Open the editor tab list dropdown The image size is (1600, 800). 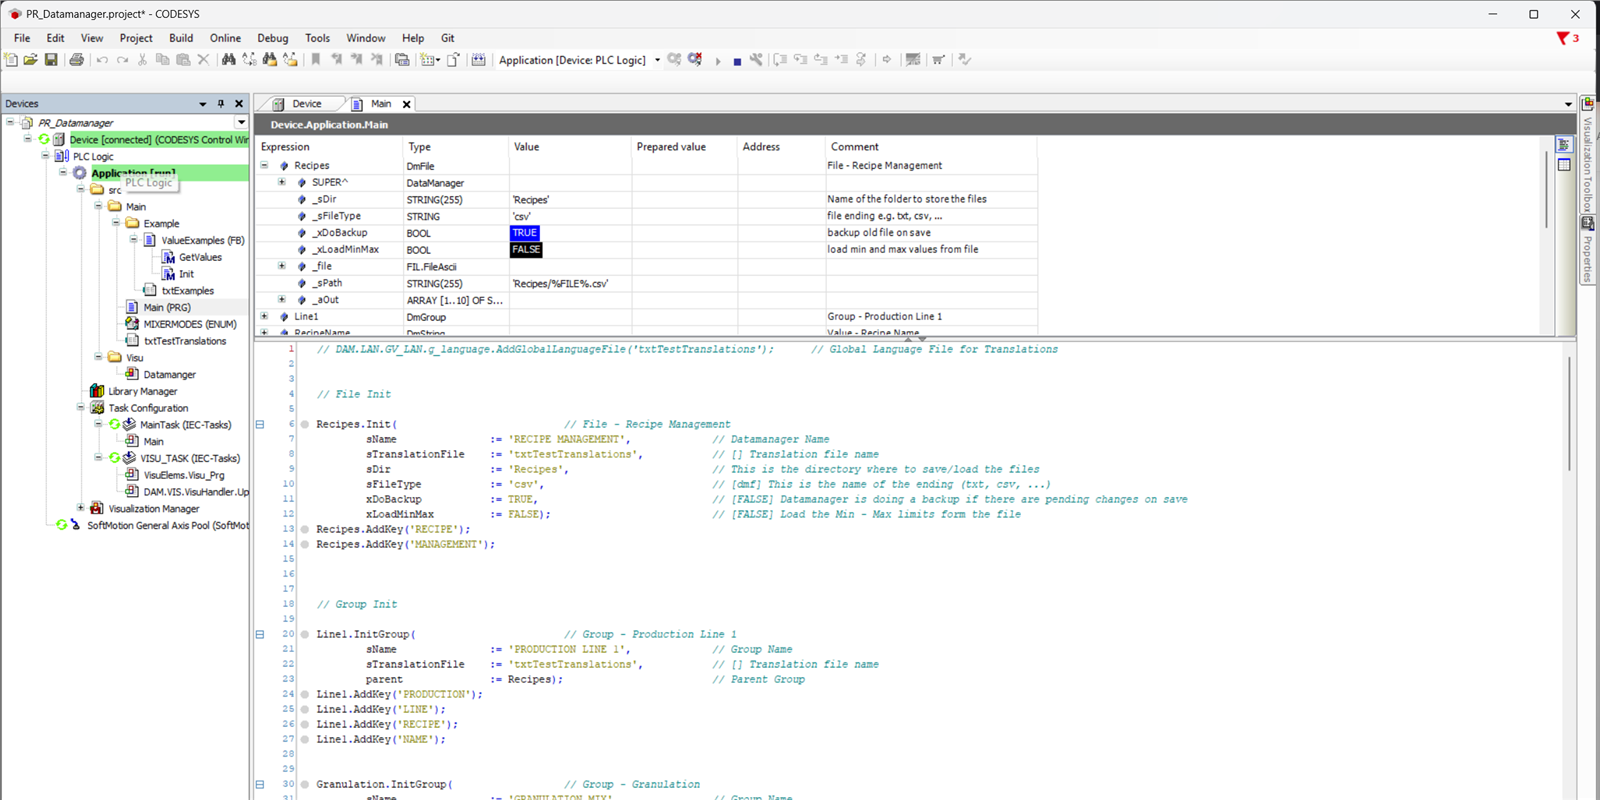[1568, 104]
